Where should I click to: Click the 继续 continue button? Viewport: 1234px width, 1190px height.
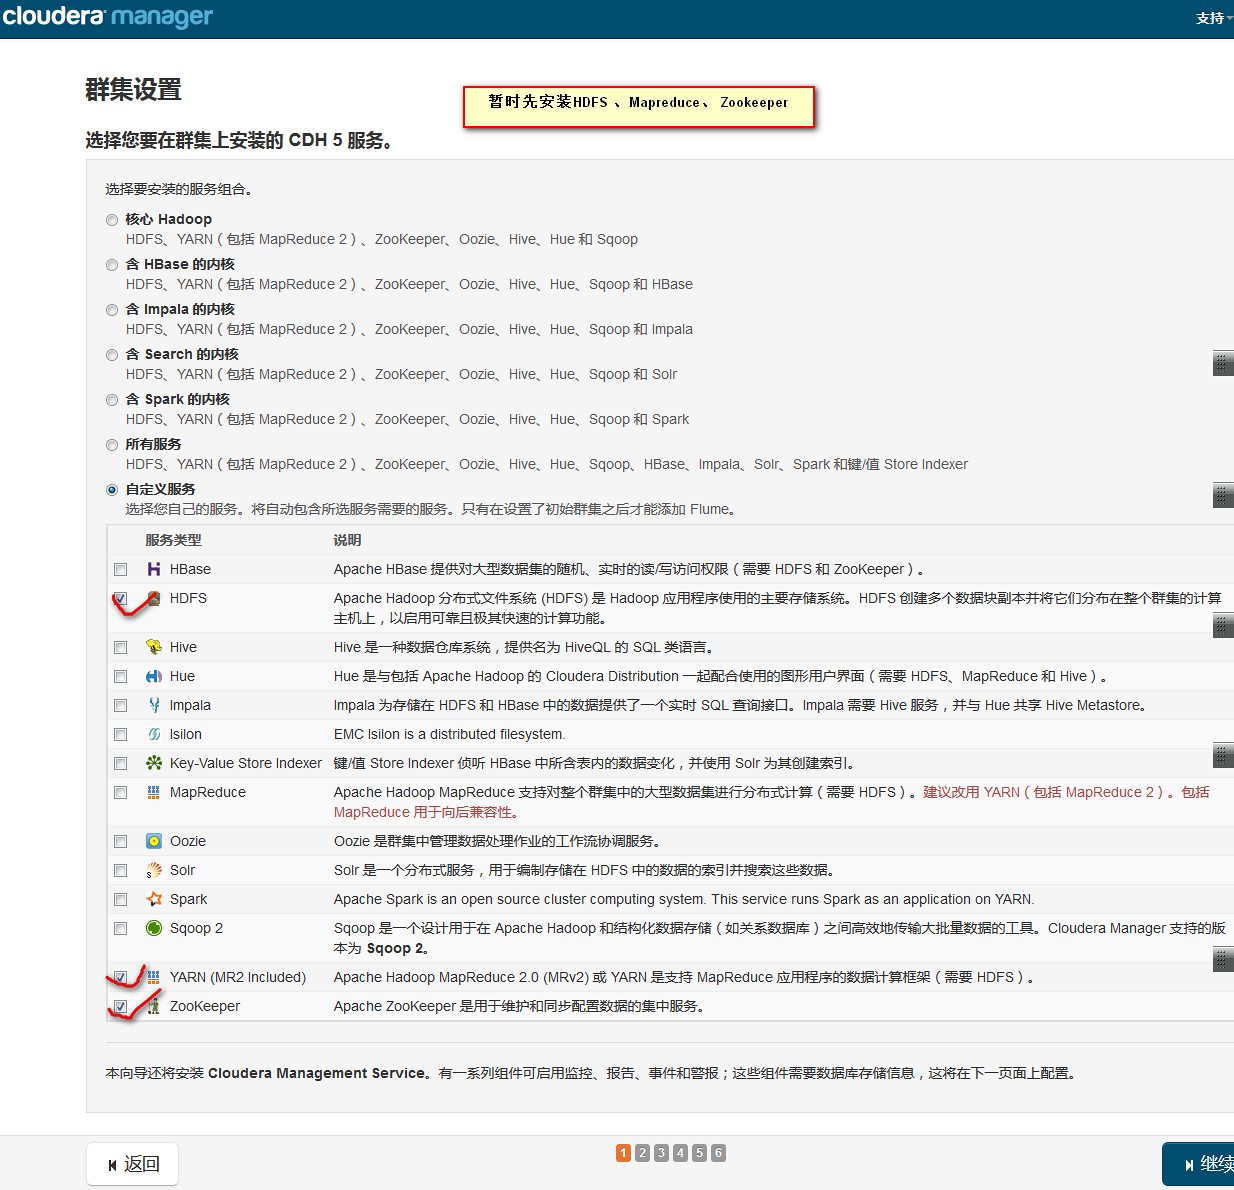coord(1199,1164)
